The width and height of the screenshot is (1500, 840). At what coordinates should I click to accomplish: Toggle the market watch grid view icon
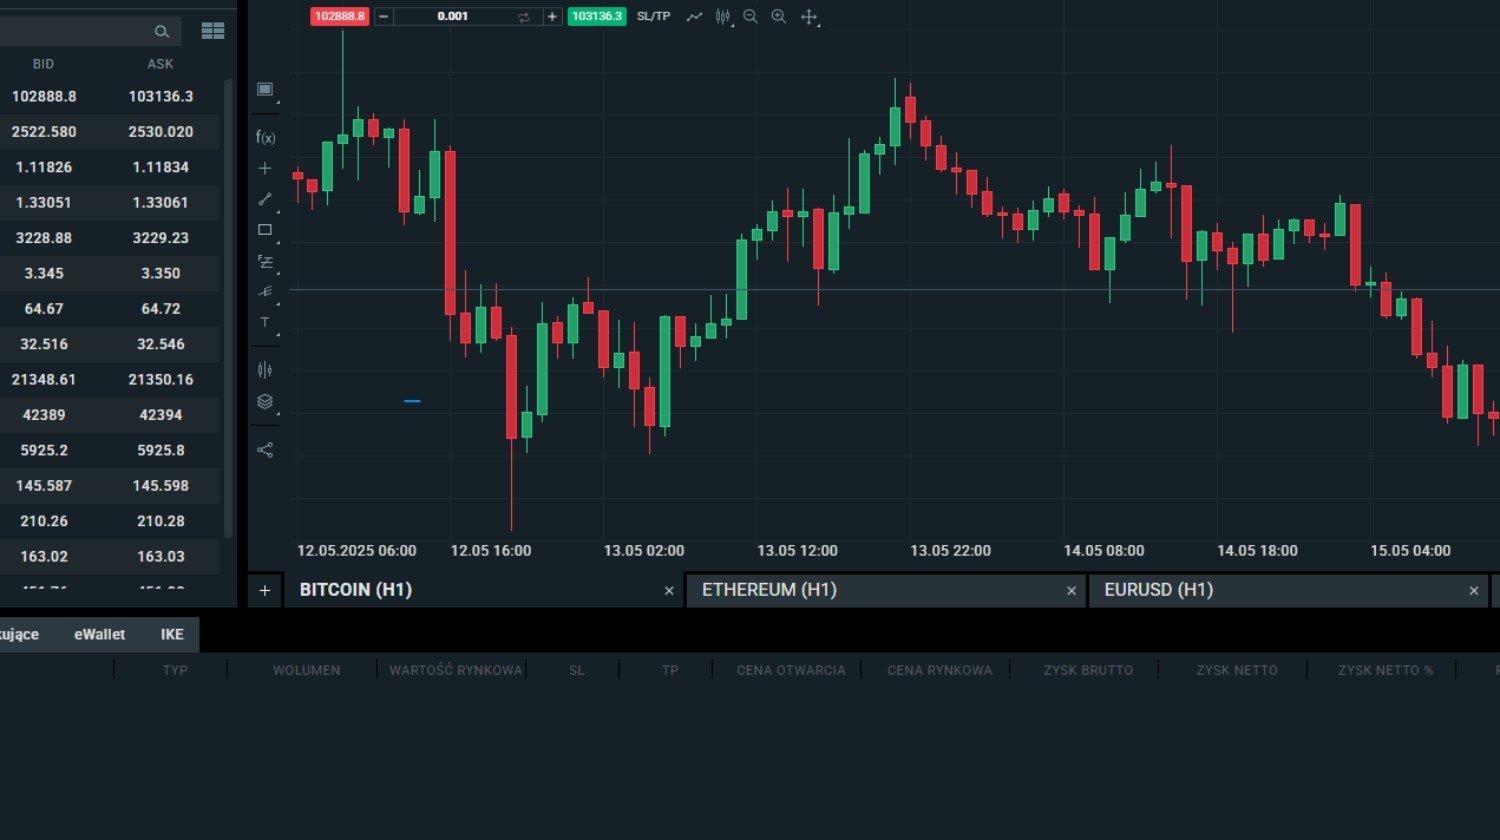213,31
